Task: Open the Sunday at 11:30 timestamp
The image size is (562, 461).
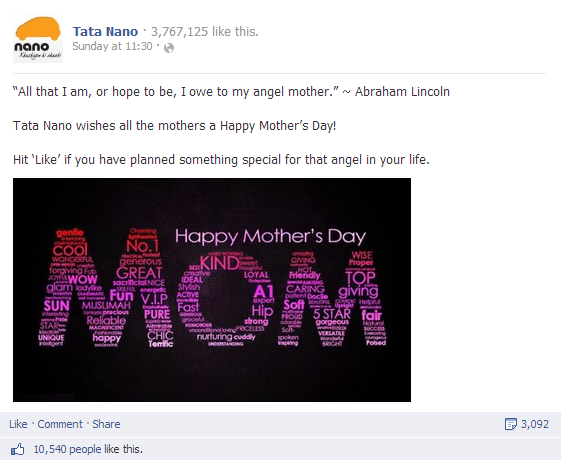Action: pos(112,46)
